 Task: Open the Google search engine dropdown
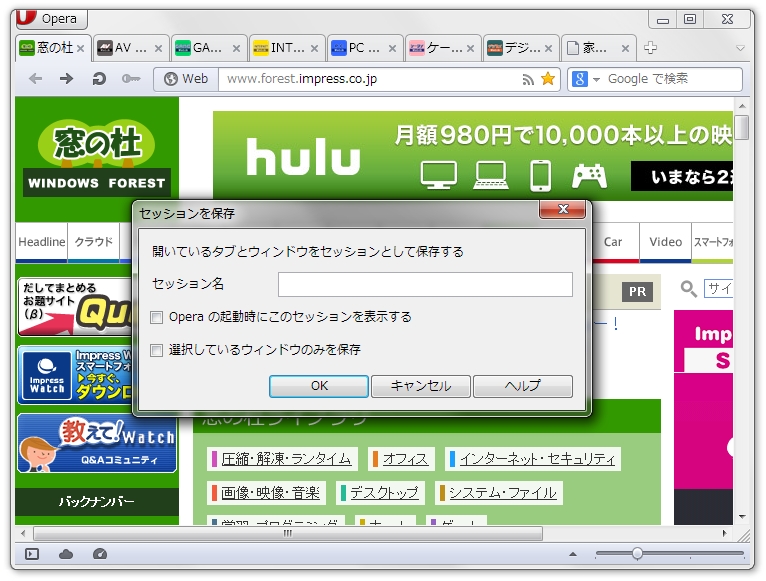click(585, 79)
